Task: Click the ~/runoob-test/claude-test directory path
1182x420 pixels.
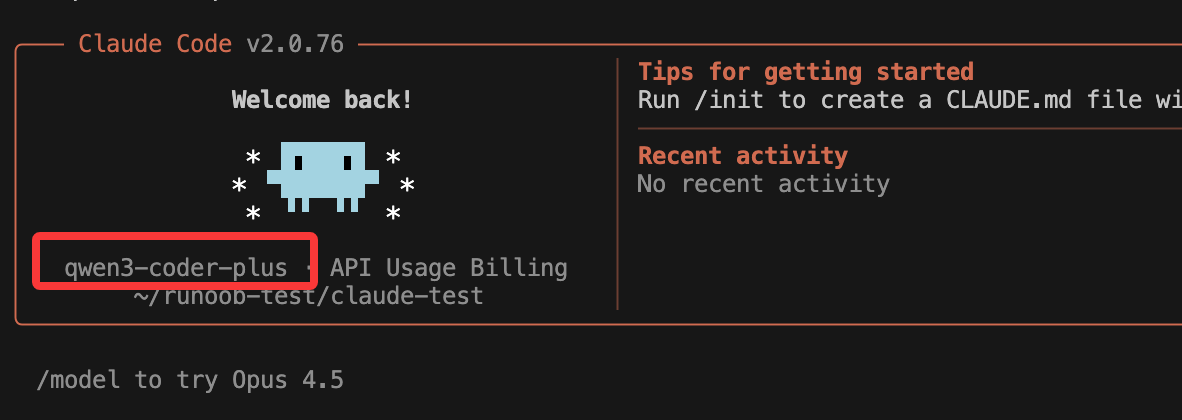Action: click(x=308, y=296)
